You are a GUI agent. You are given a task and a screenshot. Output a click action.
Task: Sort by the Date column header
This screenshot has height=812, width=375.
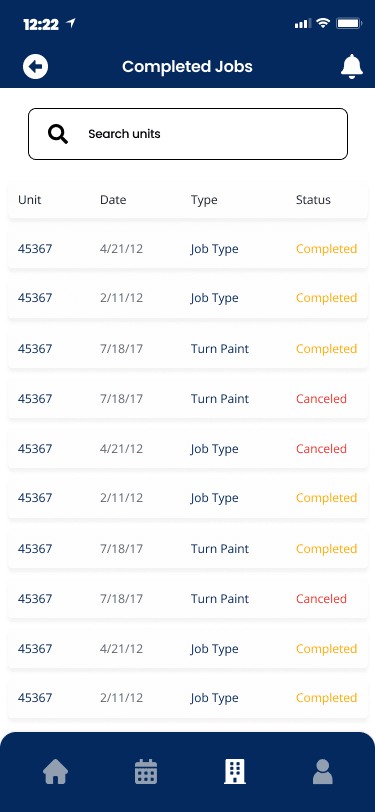coord(113,200)
